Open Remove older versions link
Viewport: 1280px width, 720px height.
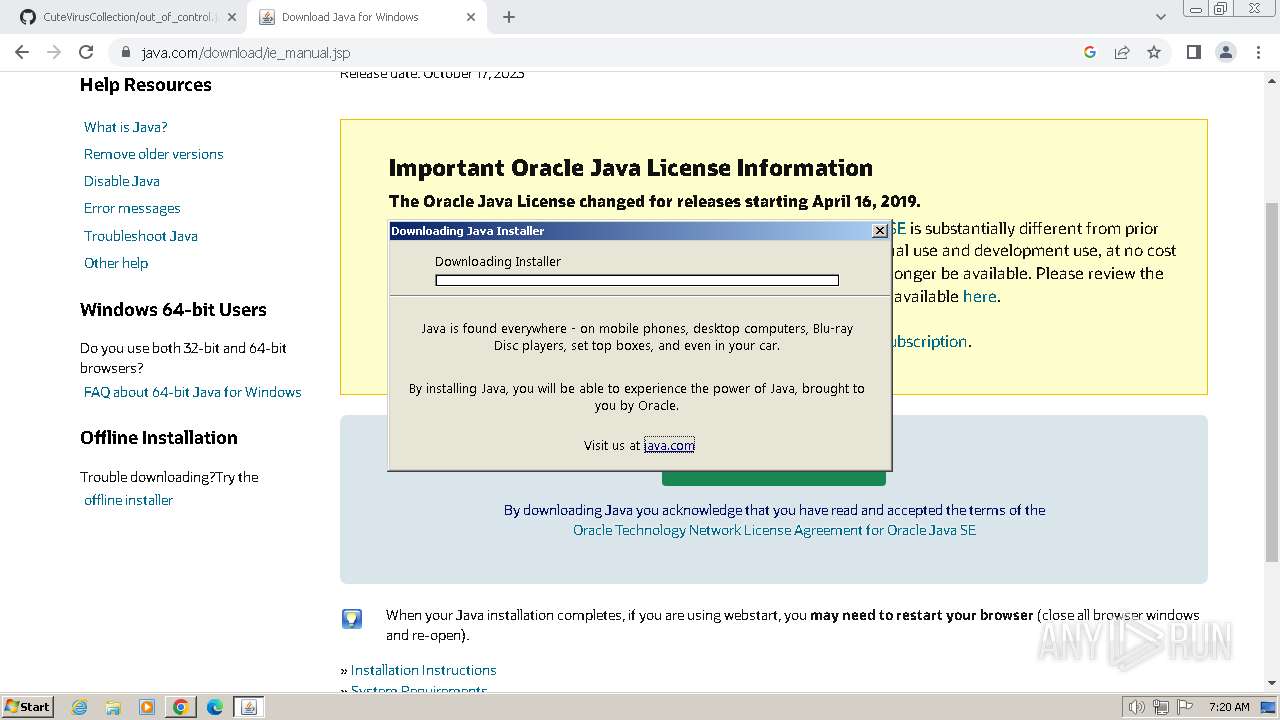point(153,154)
